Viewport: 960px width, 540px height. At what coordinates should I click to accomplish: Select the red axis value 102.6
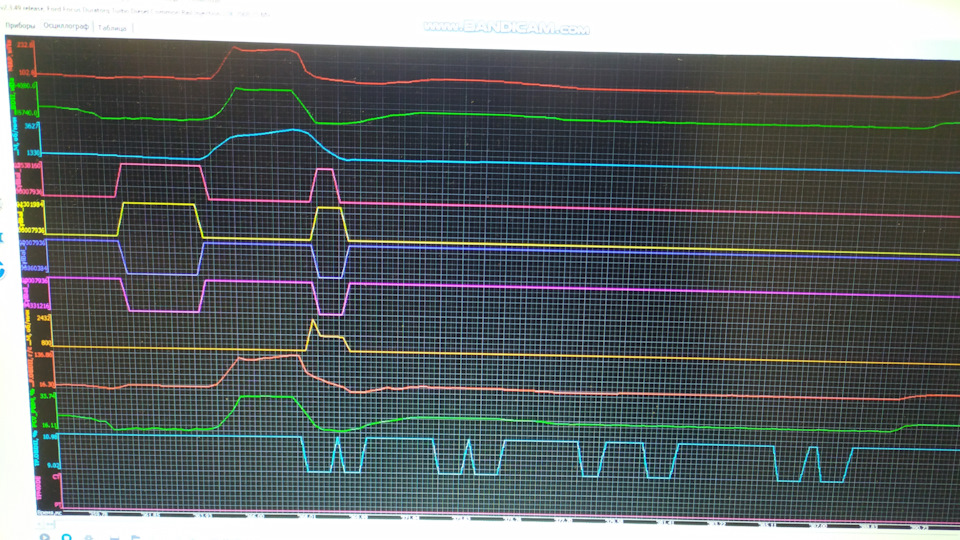(x=28, y=72)
